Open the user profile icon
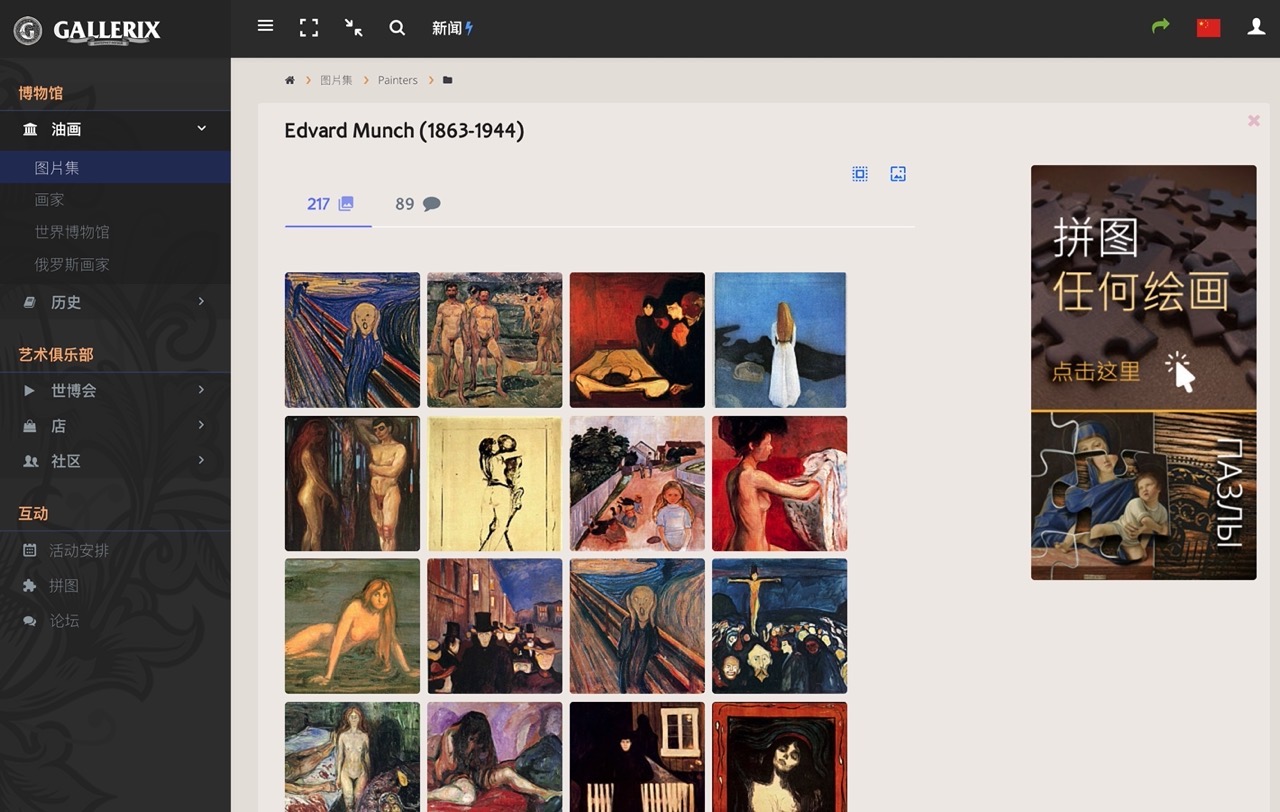The height and width of the screenshot is (812, 1280). [1256, 27]
